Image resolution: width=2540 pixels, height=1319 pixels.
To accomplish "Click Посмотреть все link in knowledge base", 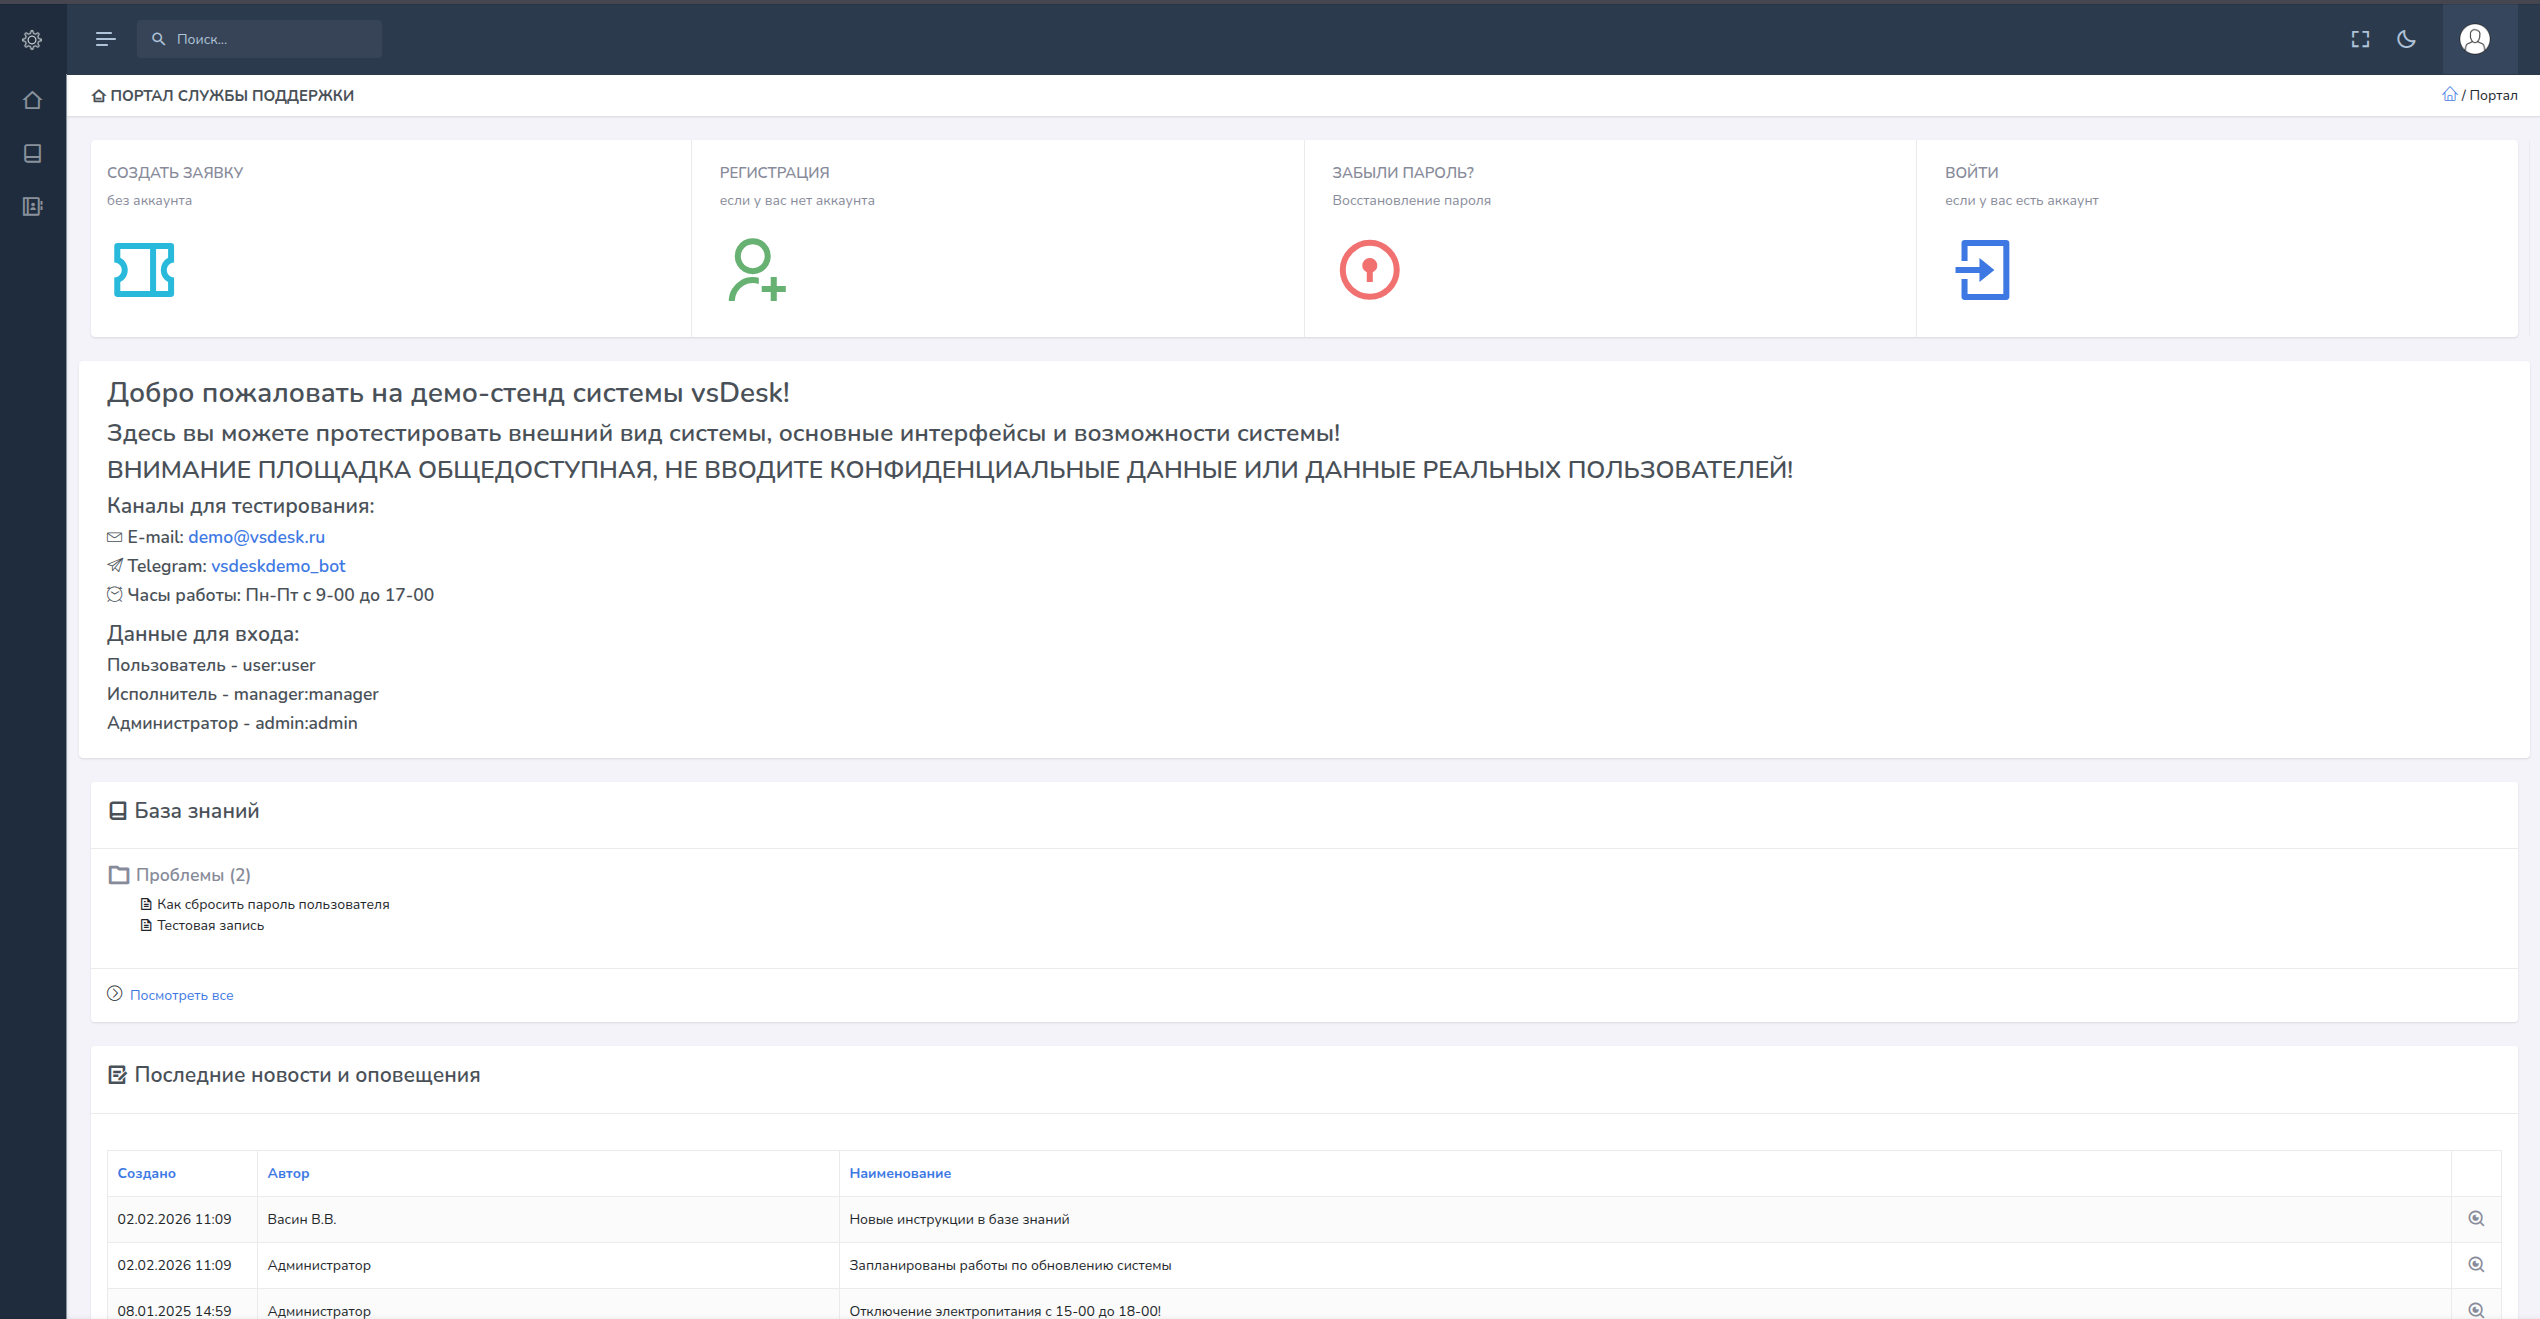I will (181, 995).
